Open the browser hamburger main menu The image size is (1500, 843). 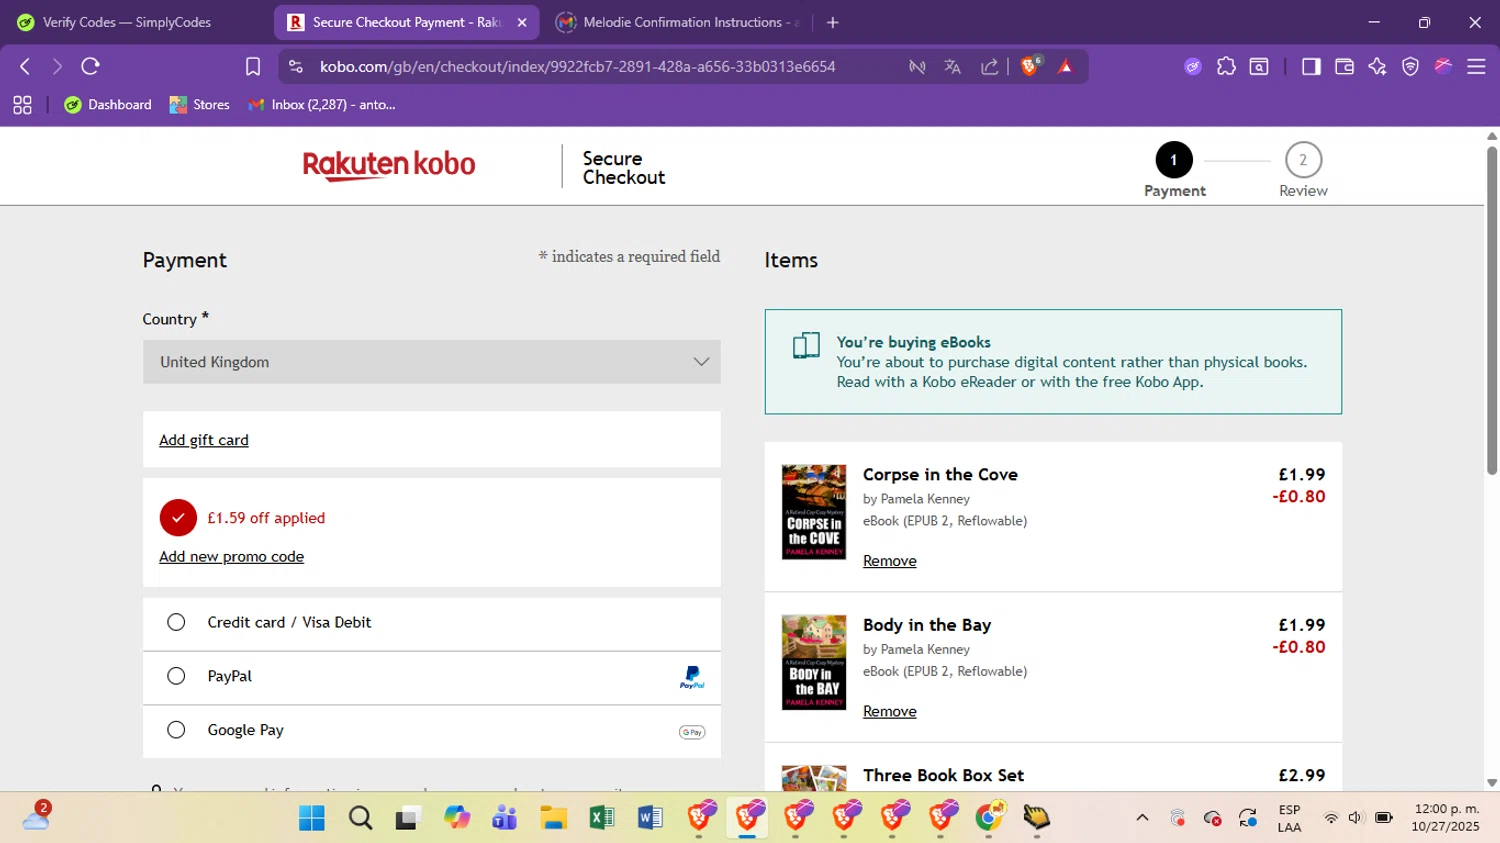coord(1476,67)
